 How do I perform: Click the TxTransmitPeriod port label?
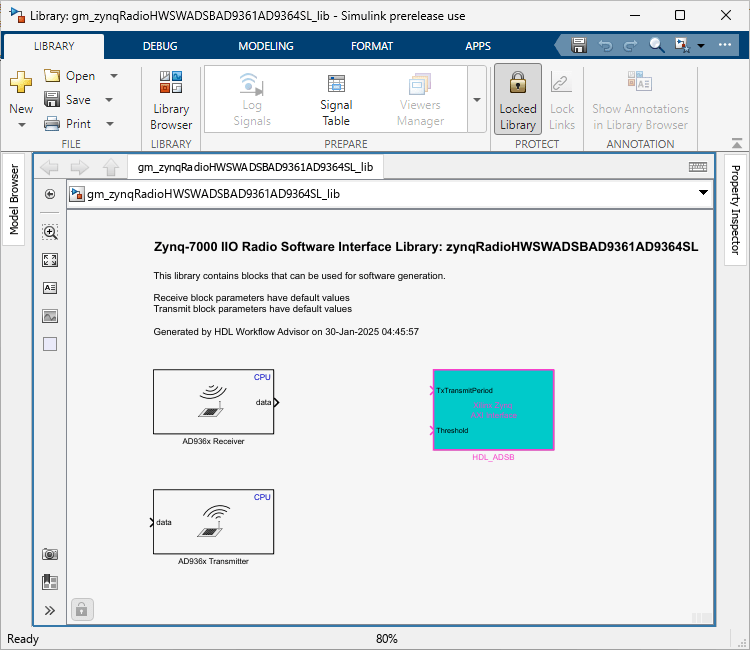tap(464, 390)
